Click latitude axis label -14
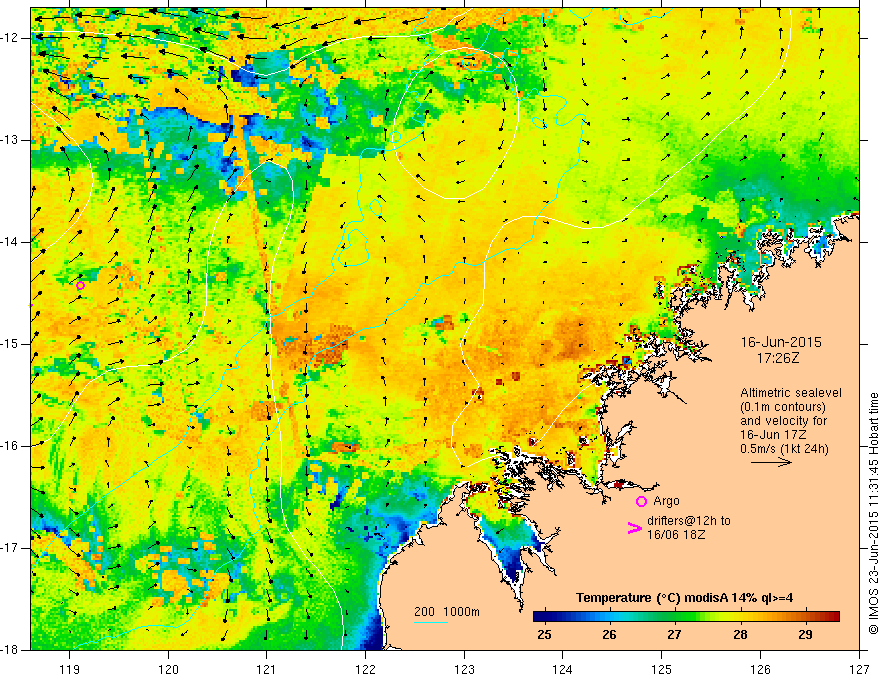This screenshot has height=680, width=880. (x=12, y=242)
